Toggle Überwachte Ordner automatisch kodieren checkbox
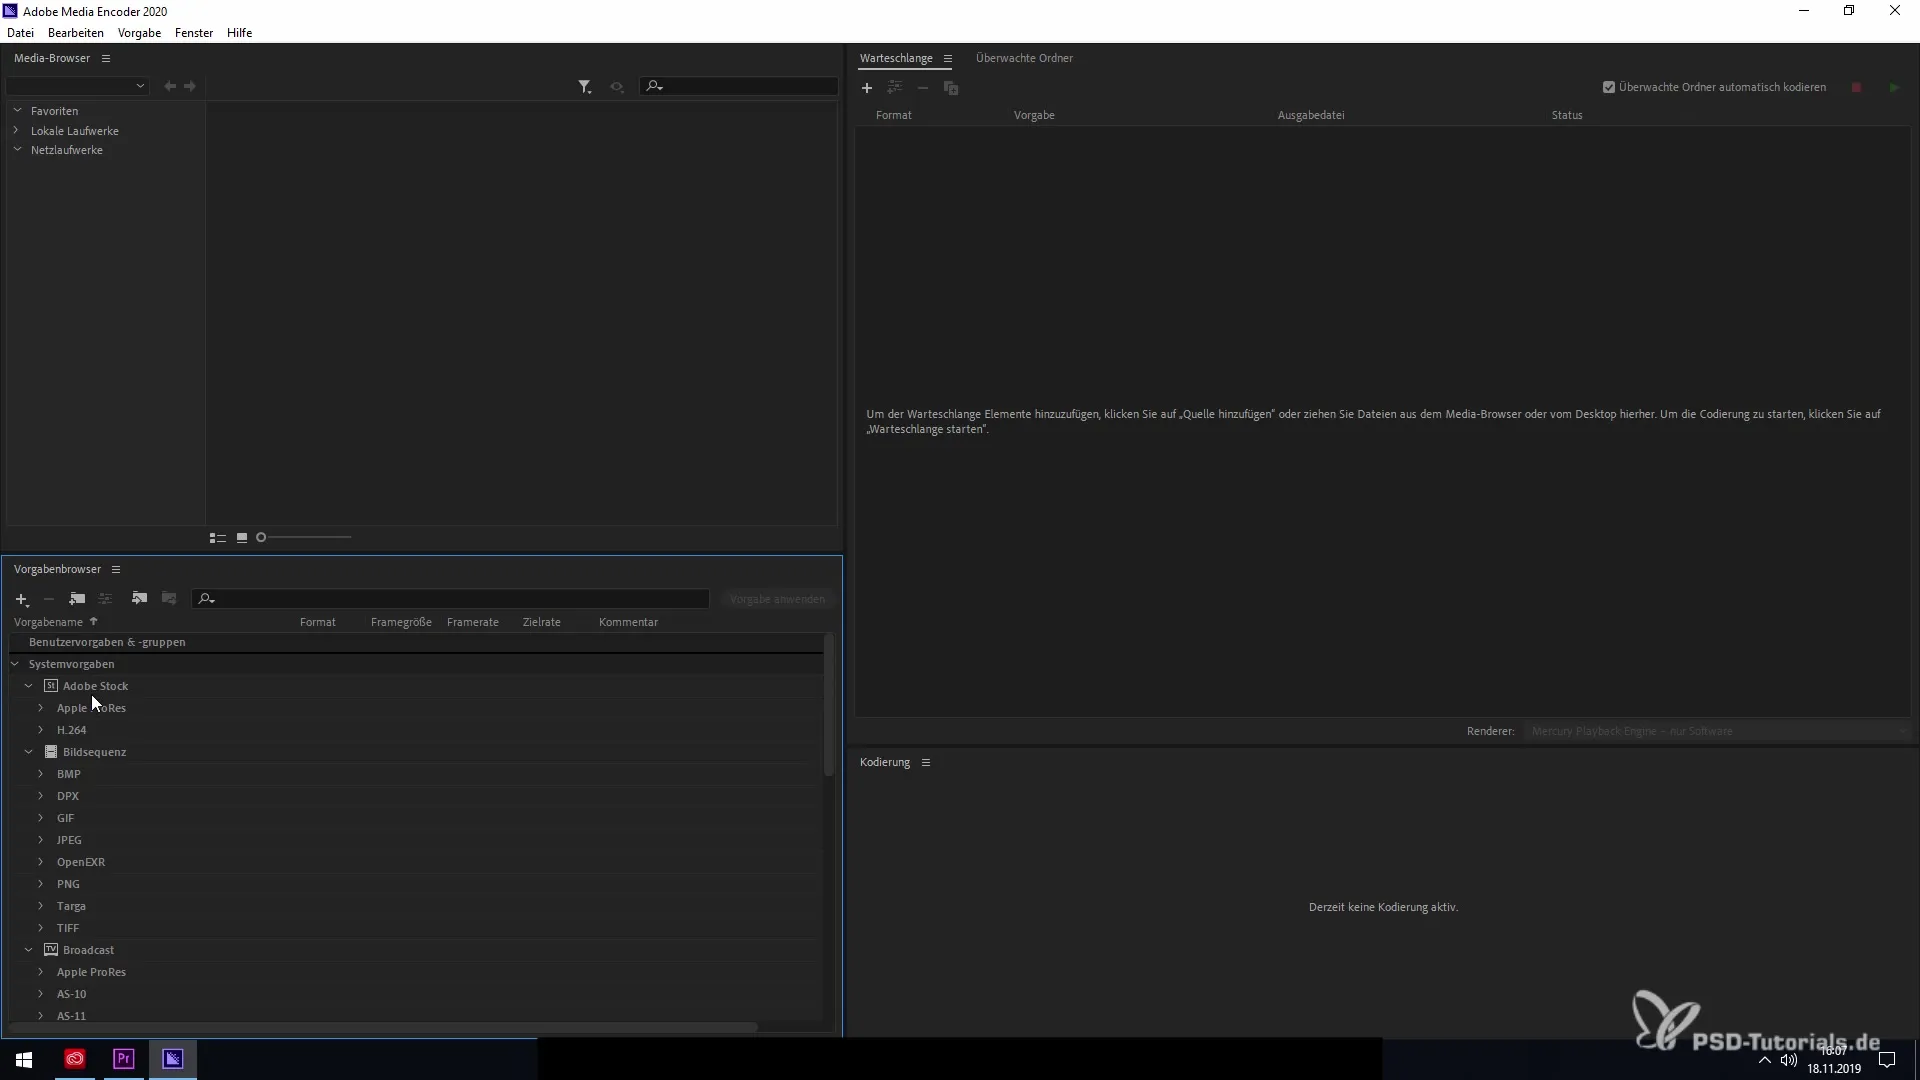 tap(1609, 88)
